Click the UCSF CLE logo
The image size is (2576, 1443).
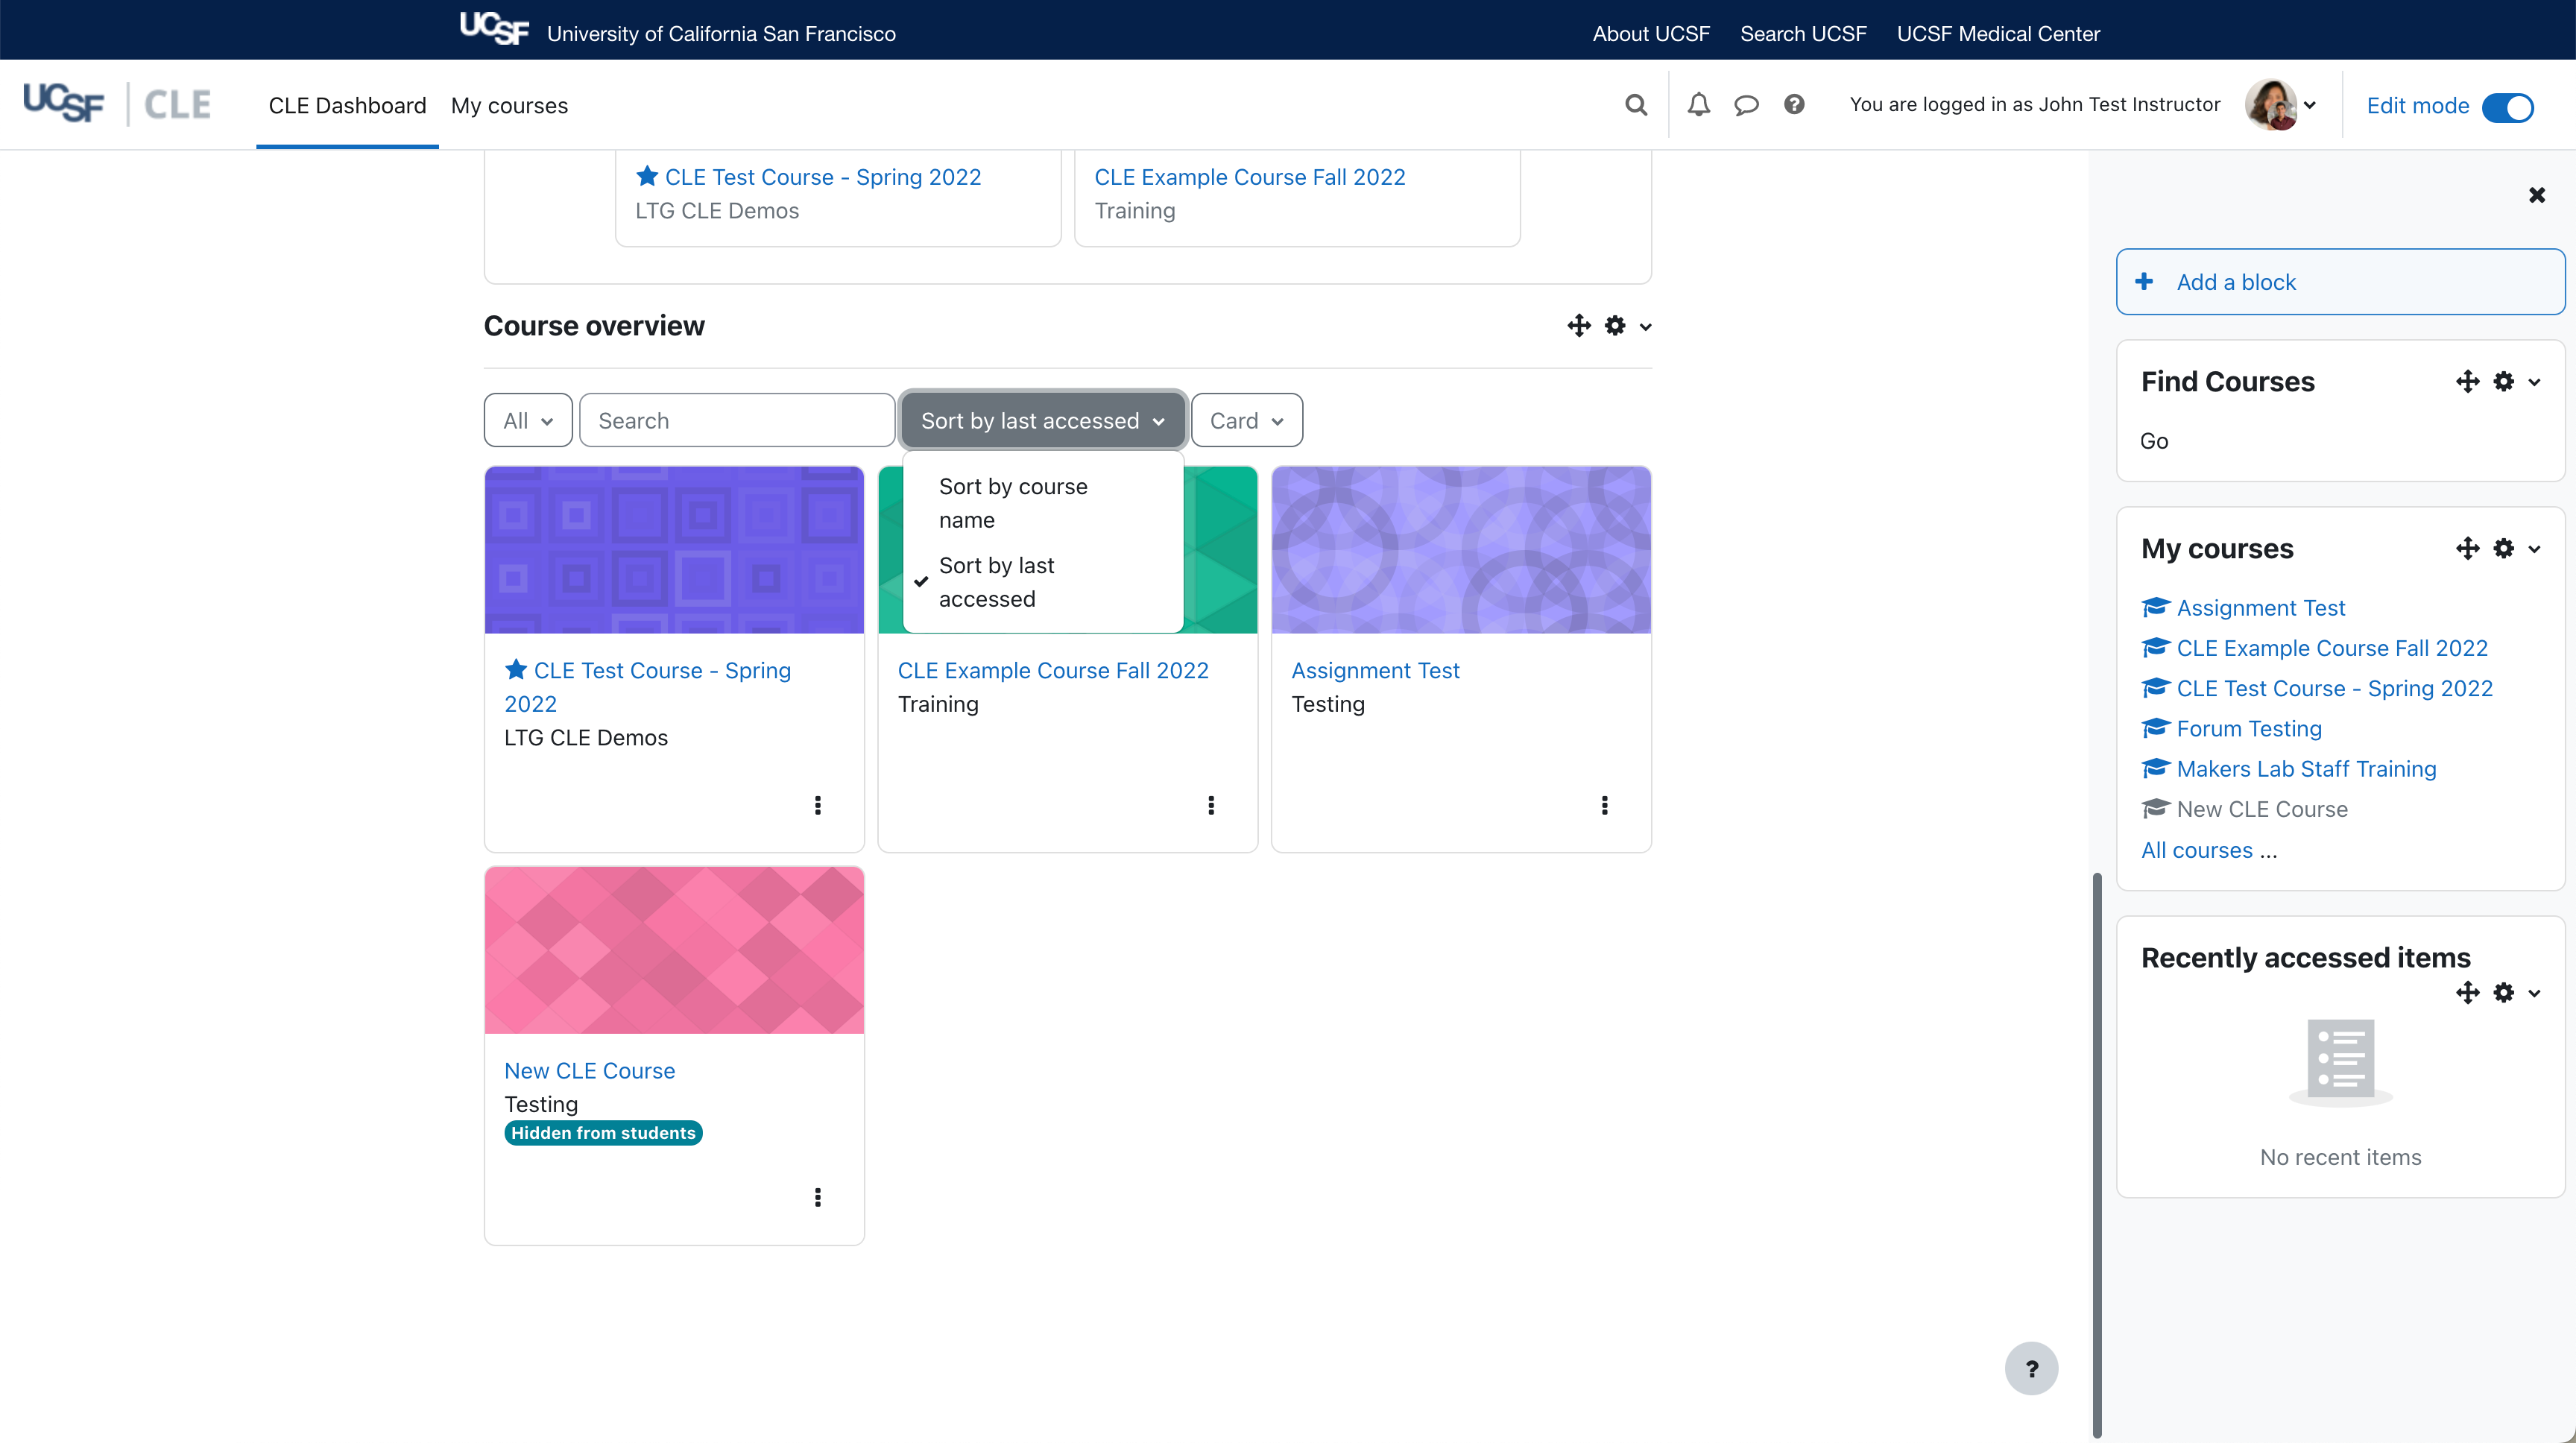click(117, 104)
